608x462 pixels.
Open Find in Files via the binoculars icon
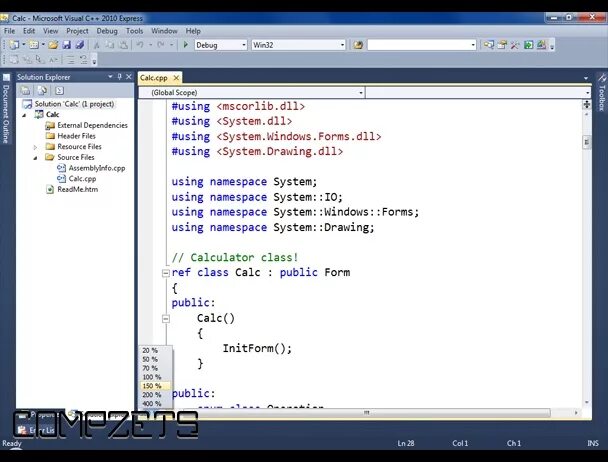[x=358, y=45]
